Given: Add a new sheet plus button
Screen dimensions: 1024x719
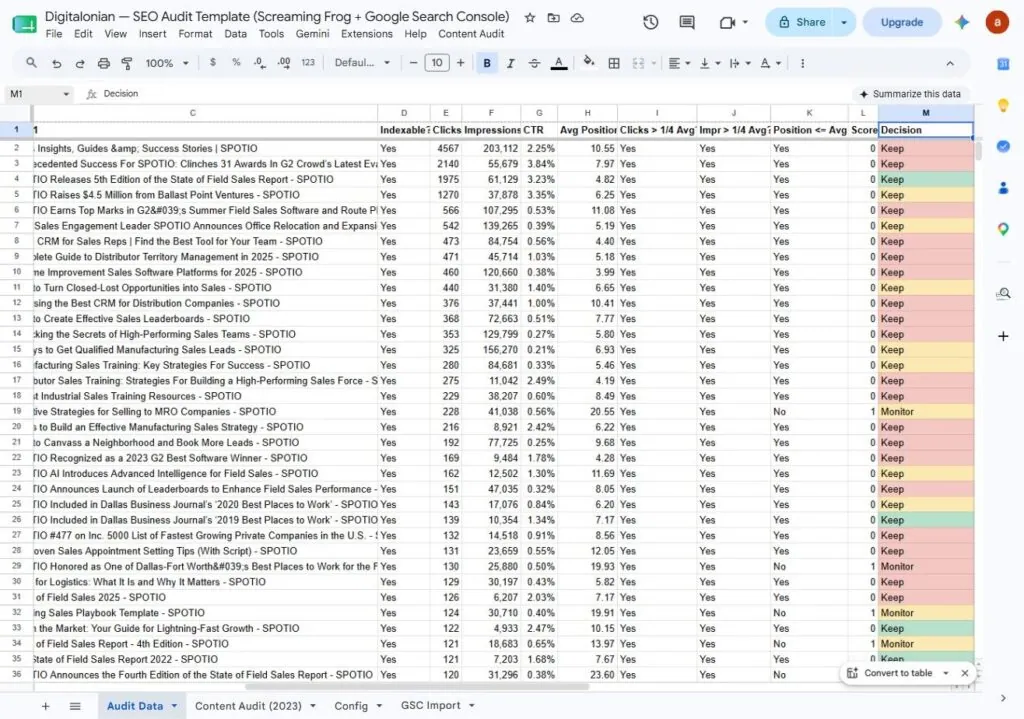Looking at the screenshot, I should point(46,706).
